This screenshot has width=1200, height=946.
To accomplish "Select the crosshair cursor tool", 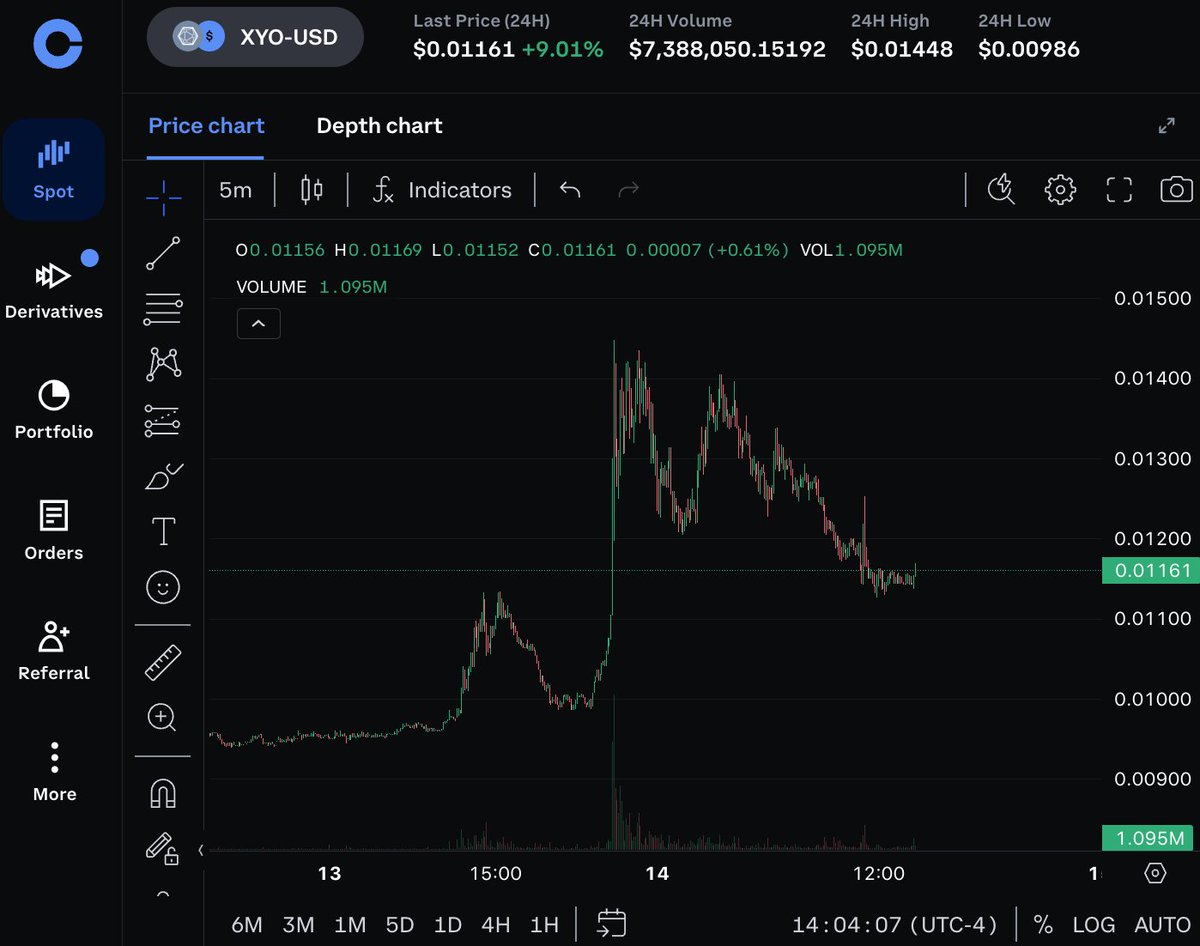I will [x=163, y=197].
